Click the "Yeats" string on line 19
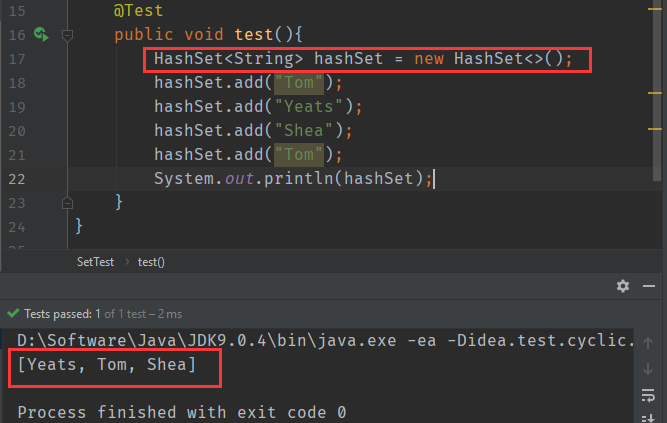667x423 pixels. coord(308,106)
